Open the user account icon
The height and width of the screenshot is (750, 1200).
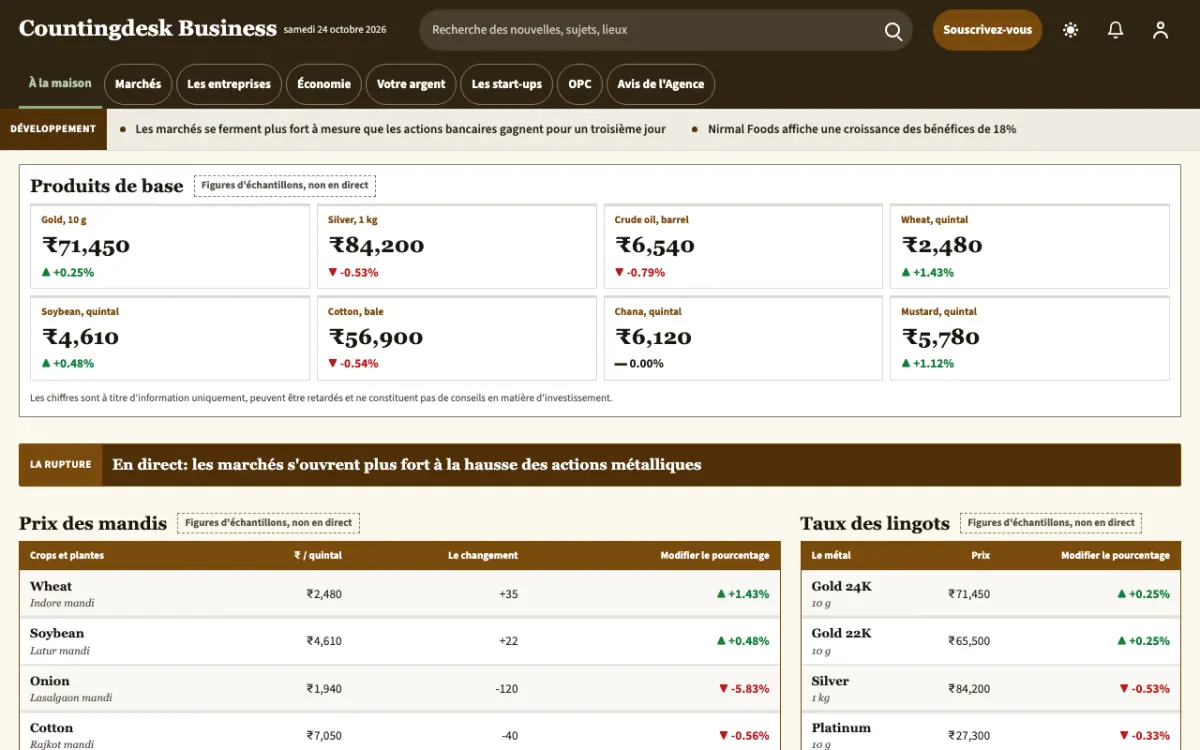pyautogui.click(x=1160, y=30)
